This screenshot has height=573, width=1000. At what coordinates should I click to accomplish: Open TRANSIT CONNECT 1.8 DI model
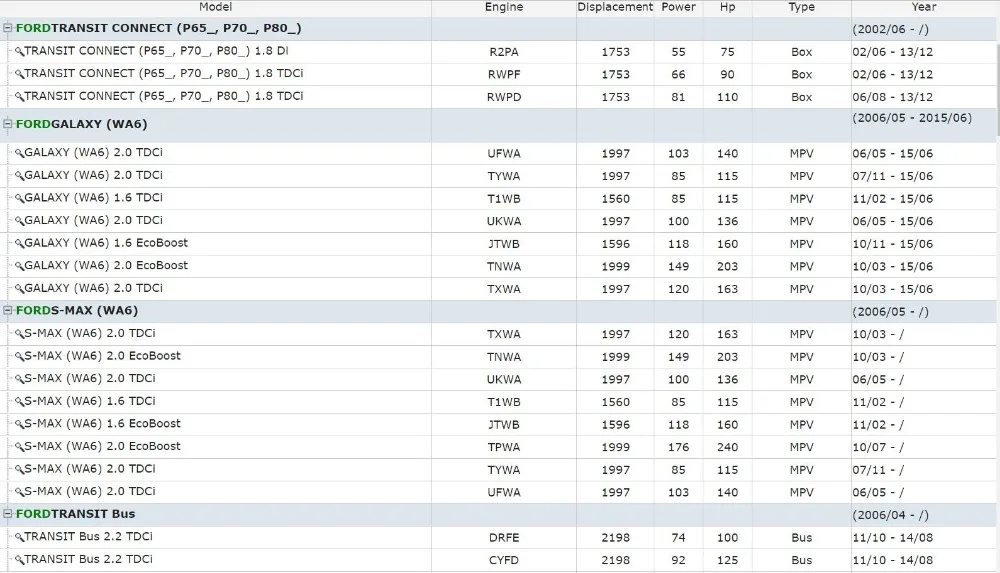pyautogui.click(x=156, y=51)
